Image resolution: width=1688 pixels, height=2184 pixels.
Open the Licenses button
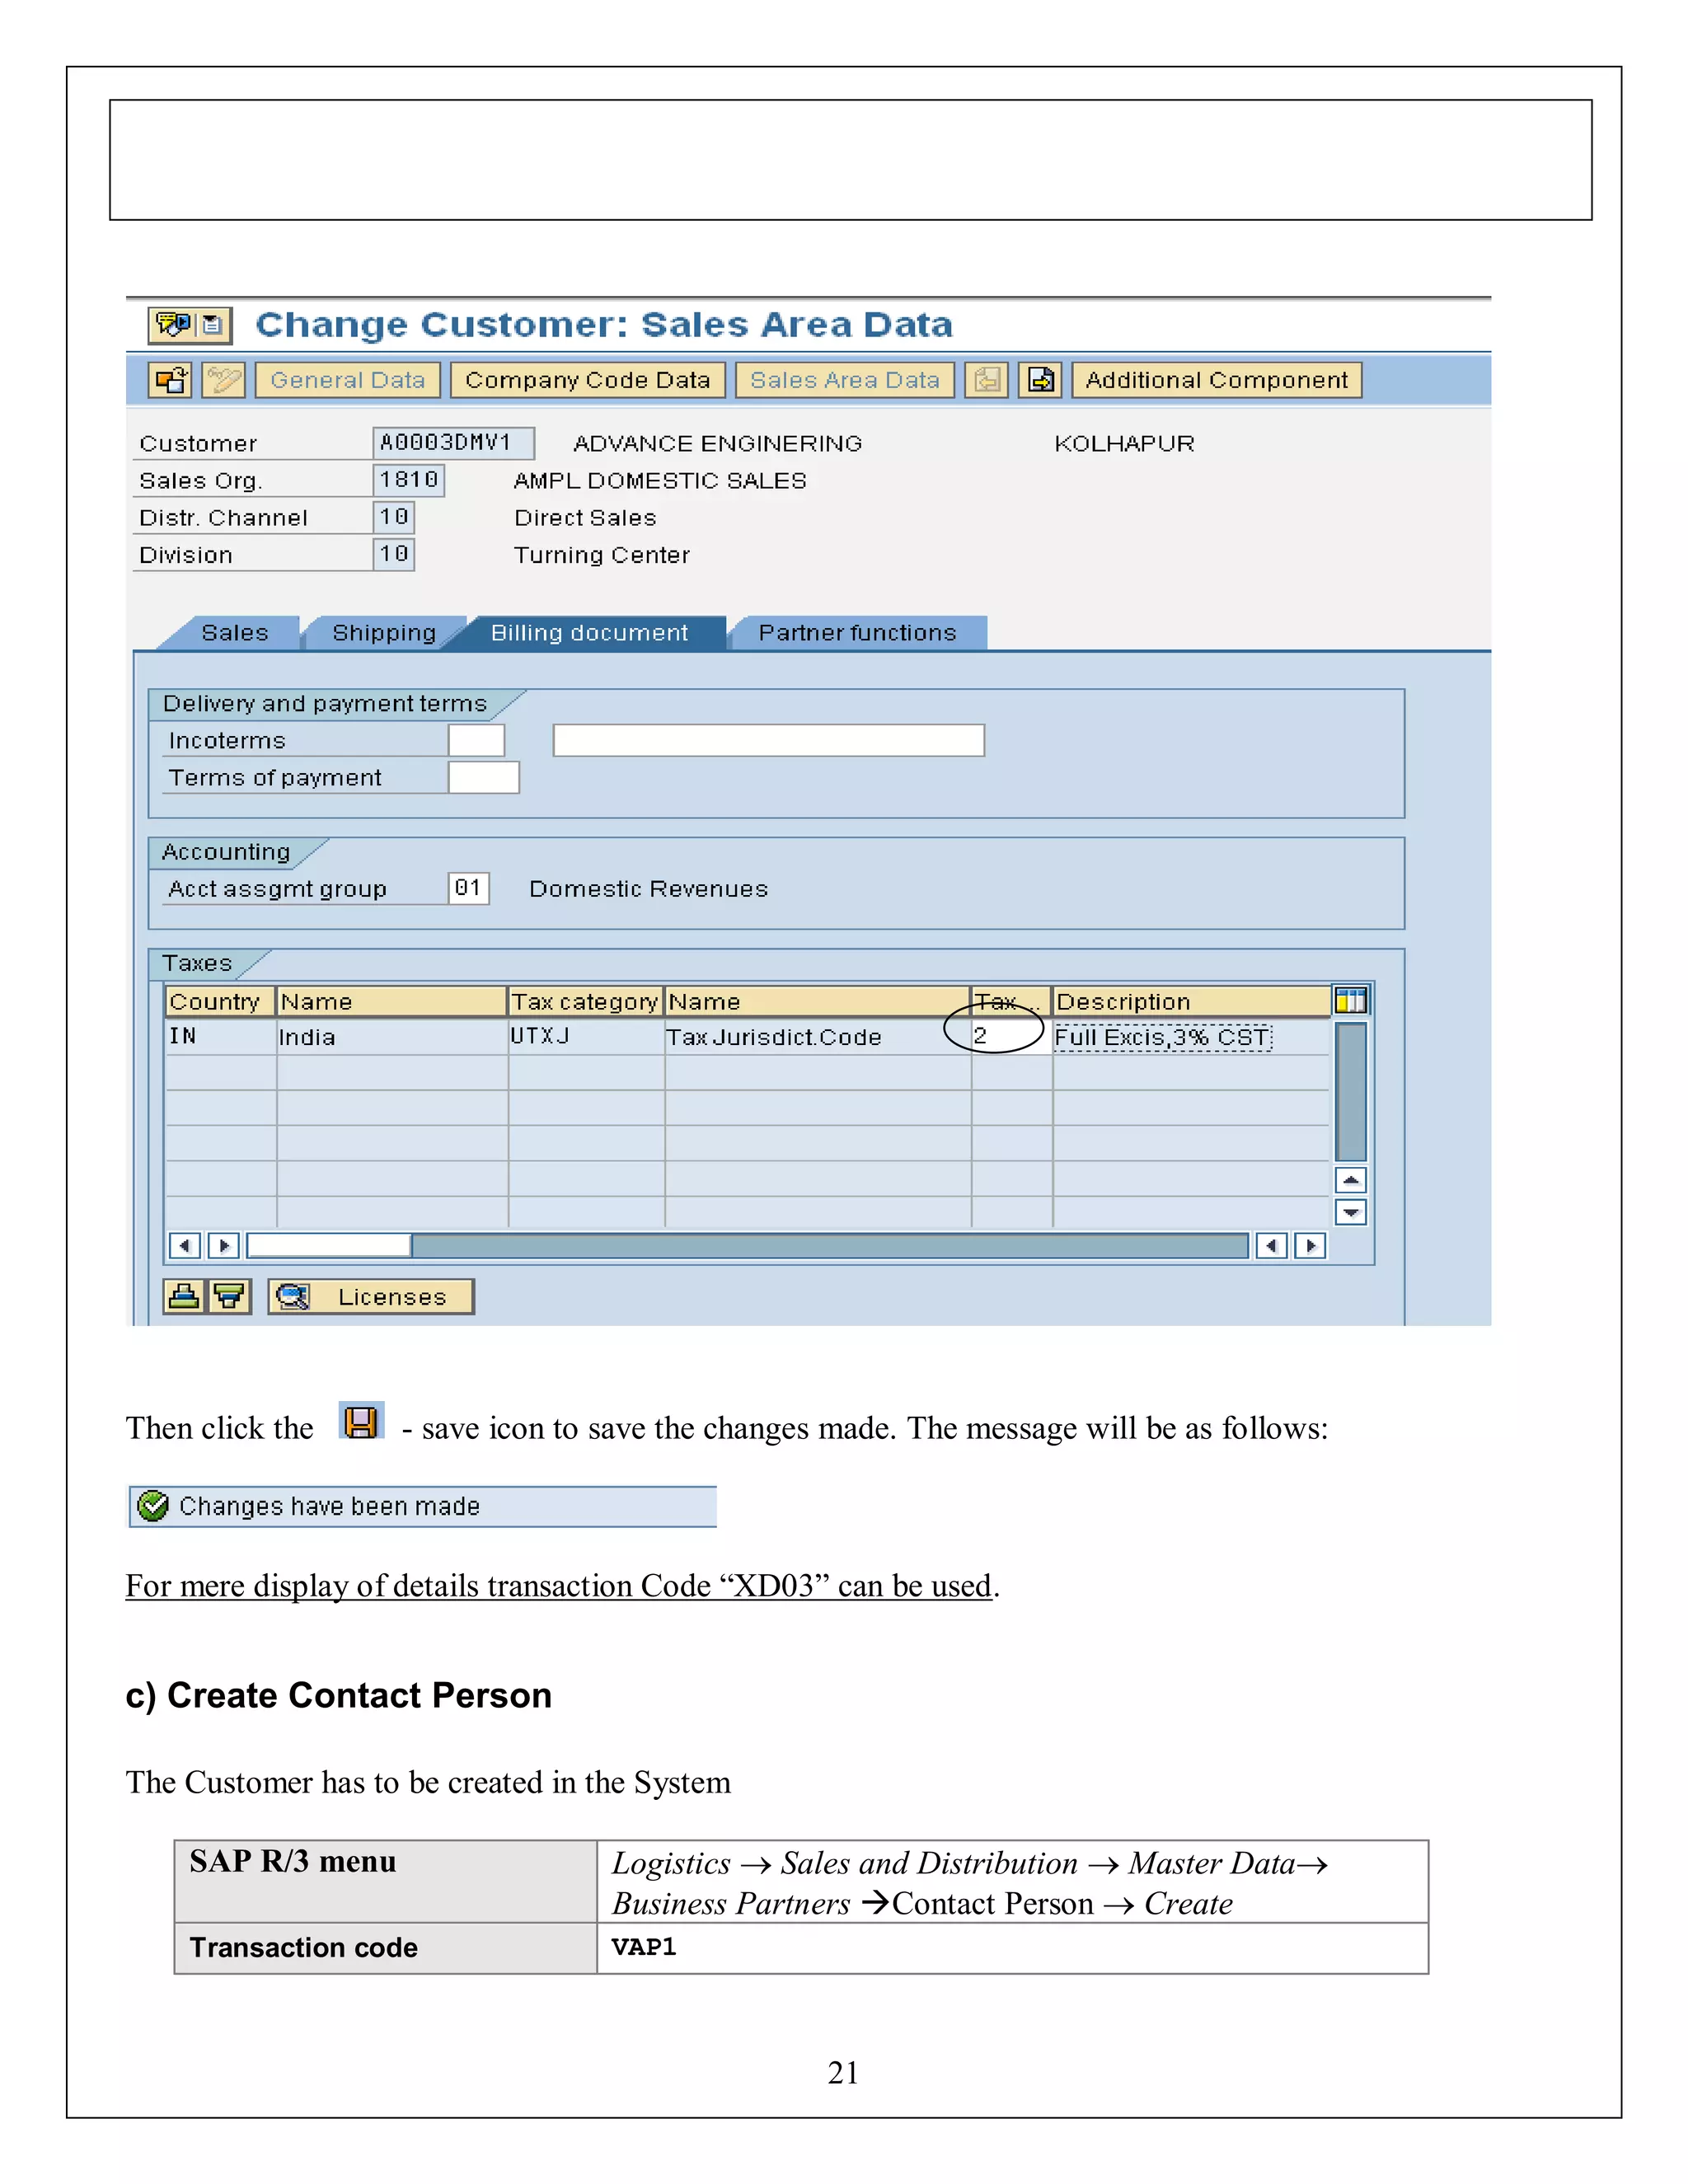[371, 1297]
